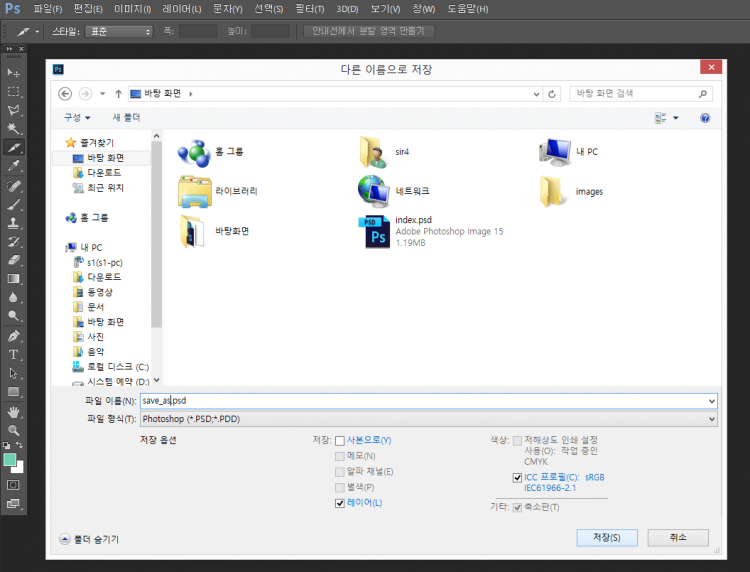Activate the Hand tool
This screenshot has height=572, width=750.
[14, 411]
